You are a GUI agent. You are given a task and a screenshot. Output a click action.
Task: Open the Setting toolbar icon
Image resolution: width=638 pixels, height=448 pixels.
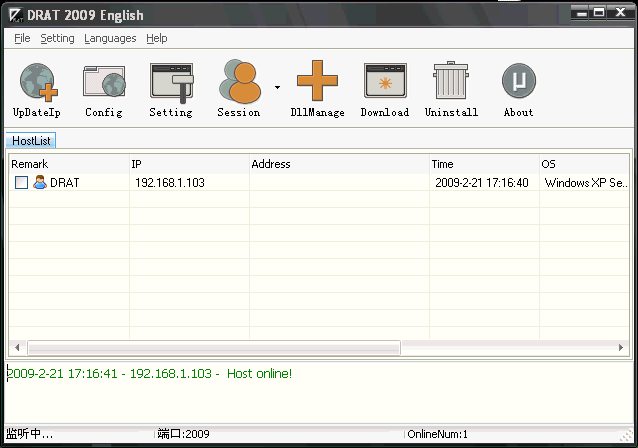(171, 82)
